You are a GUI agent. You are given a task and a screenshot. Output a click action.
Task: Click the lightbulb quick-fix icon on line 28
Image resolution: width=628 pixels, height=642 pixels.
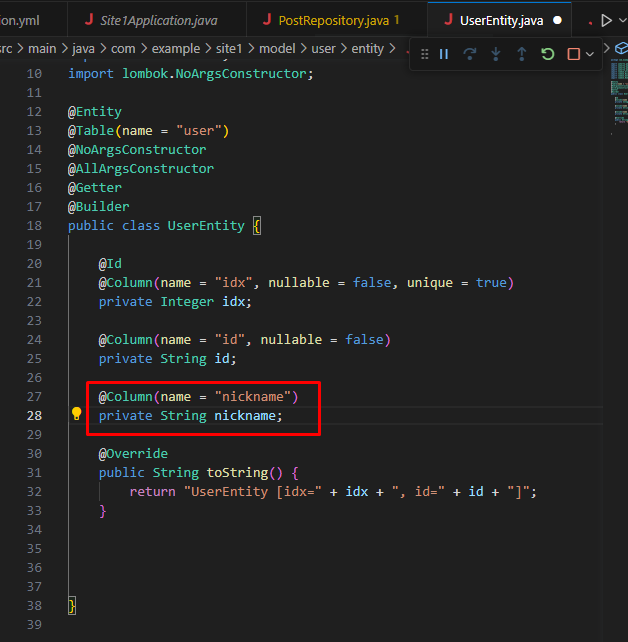coord(77,414)
